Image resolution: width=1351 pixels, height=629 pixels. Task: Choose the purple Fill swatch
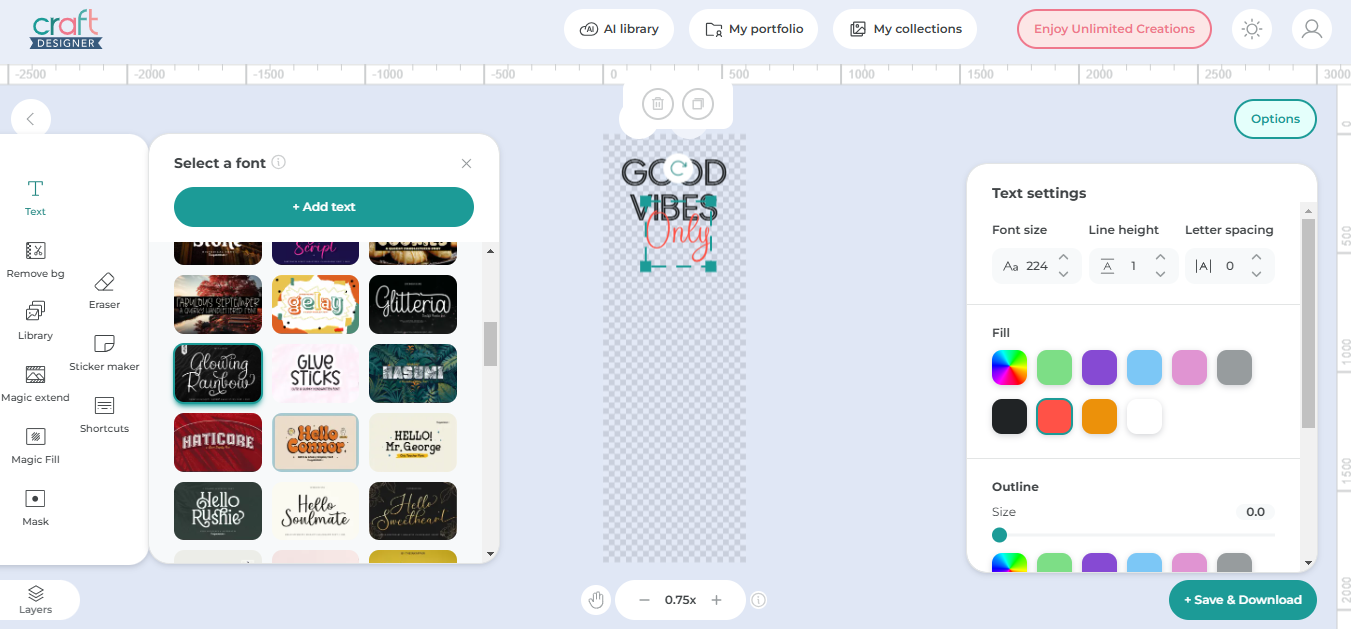point(1099,368)
